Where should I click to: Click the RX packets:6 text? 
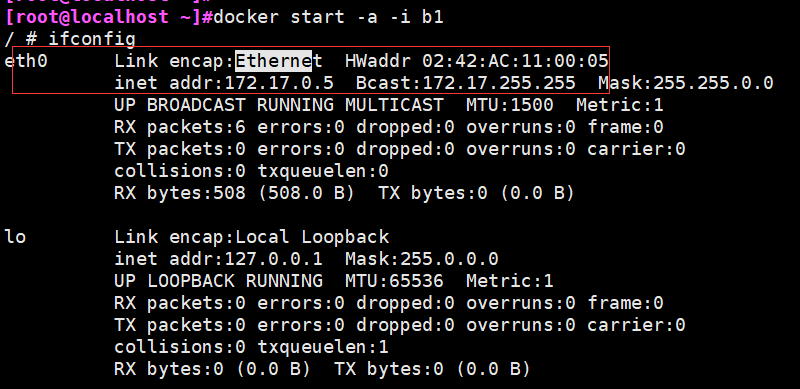pyautogui.click(x=180, y=127)
